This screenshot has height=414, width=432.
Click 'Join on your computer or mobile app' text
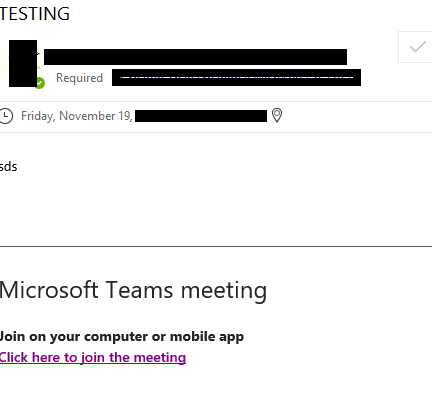122,337
